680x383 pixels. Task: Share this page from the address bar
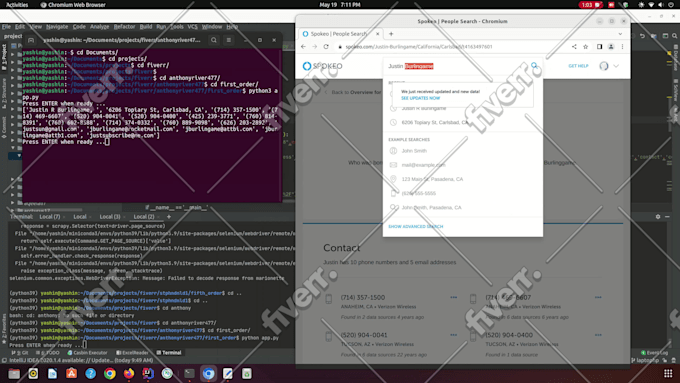click(x=574, y=46)
